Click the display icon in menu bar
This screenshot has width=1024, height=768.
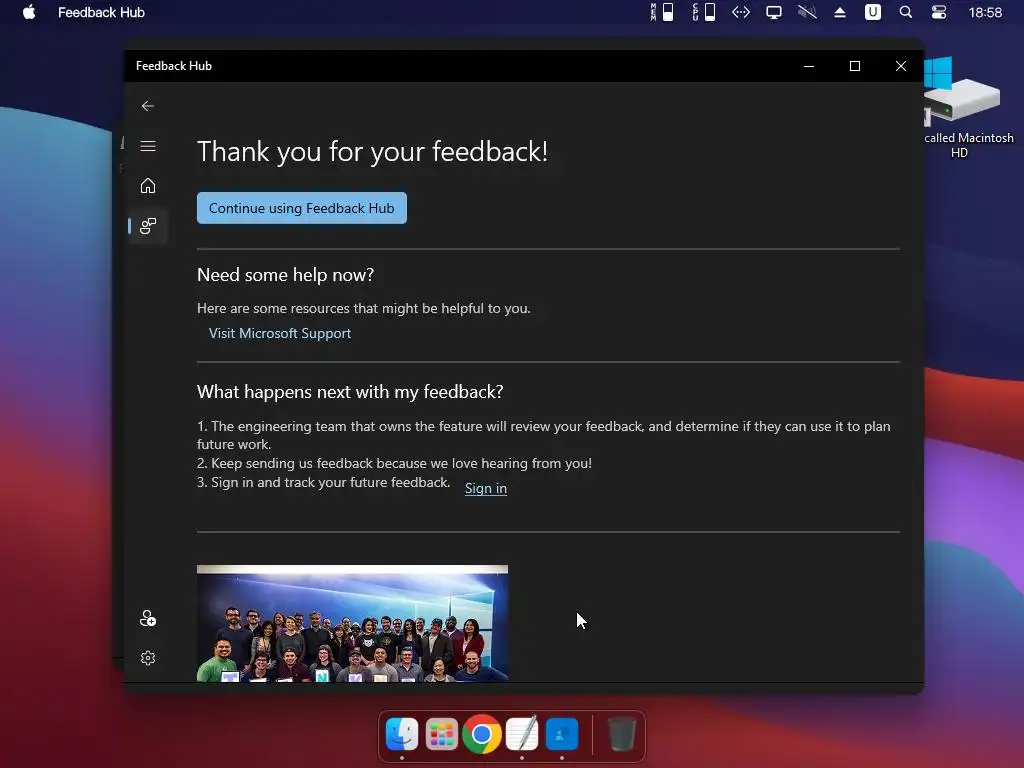[774, 12]
